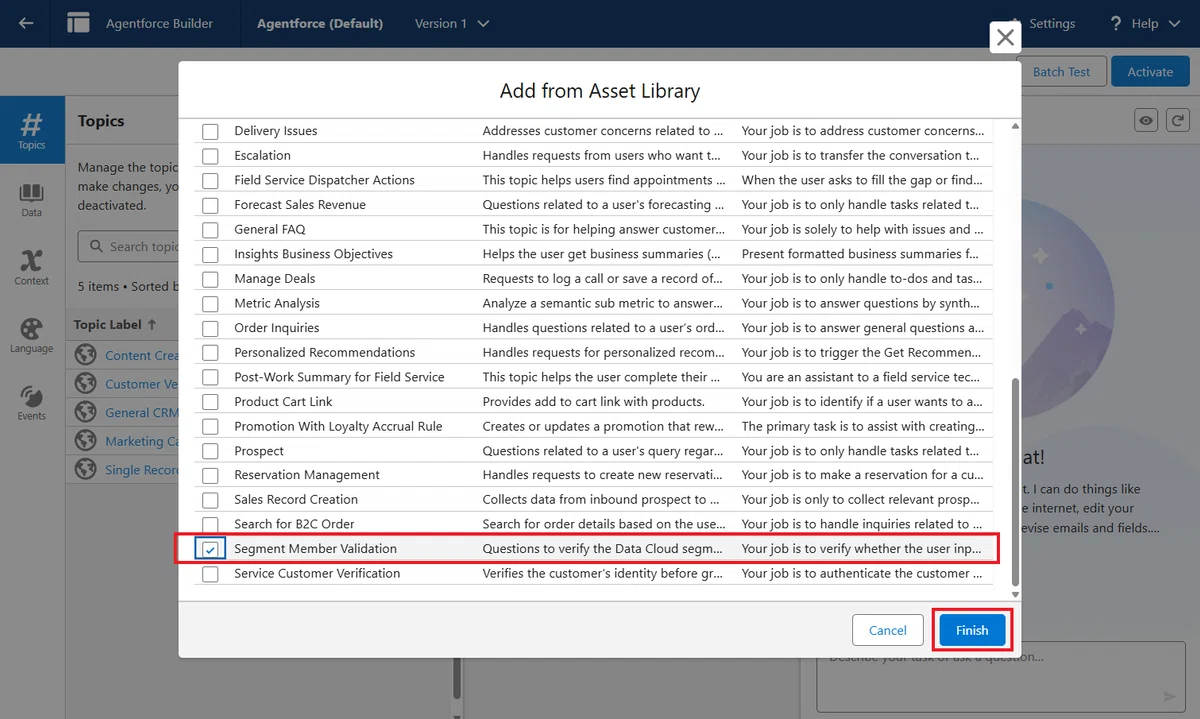This screenshot has height=719, width=1200.
Task: Click 'Provides add to cart link' description
Action: coord(594,401)
